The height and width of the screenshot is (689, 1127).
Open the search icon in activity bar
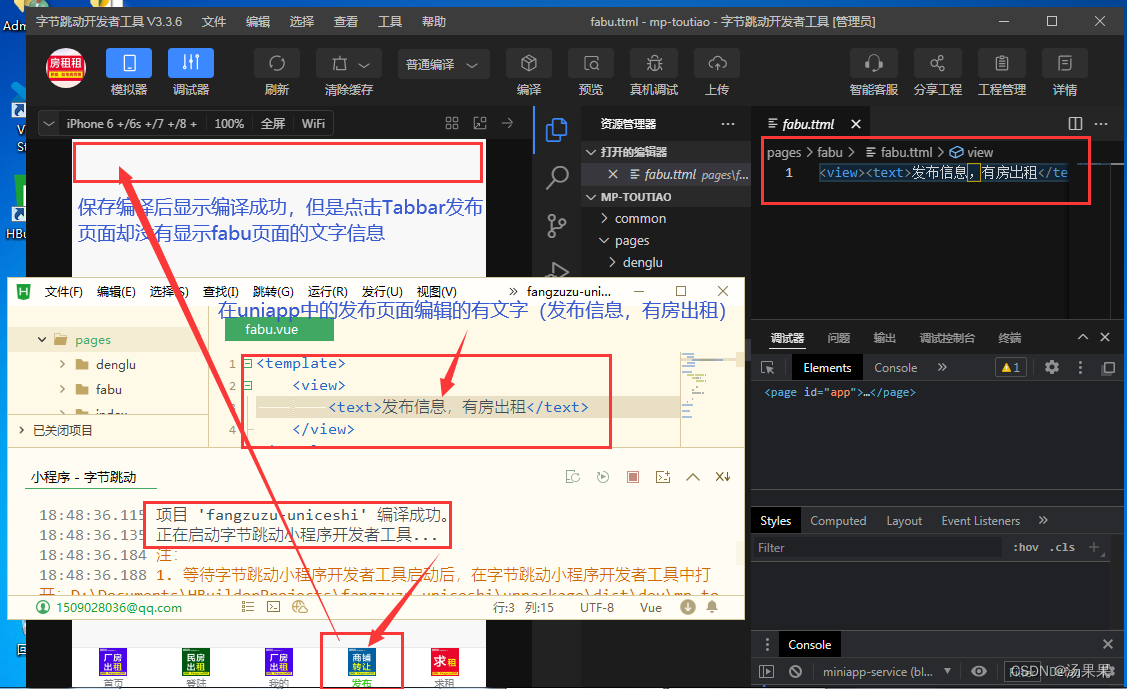[x=556, y=177]
